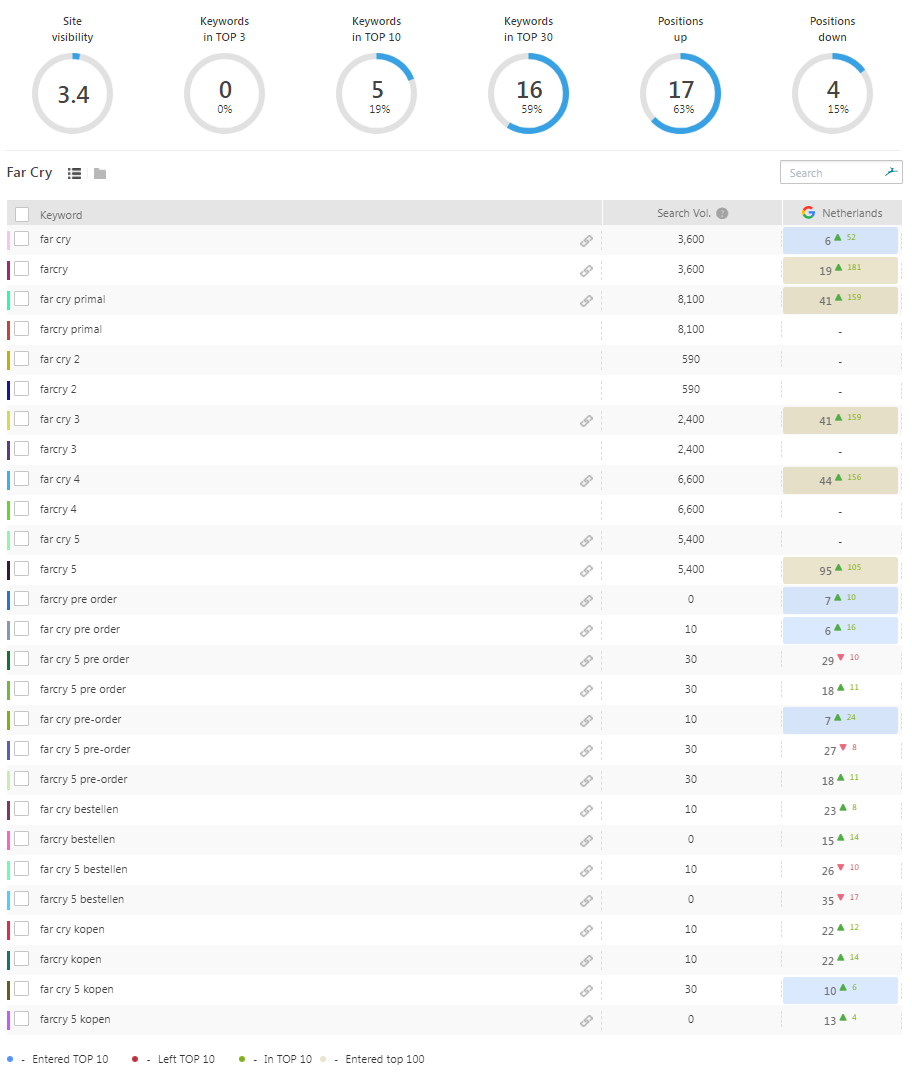Click the 'Far Cry' group title

[x=30, y=172]
